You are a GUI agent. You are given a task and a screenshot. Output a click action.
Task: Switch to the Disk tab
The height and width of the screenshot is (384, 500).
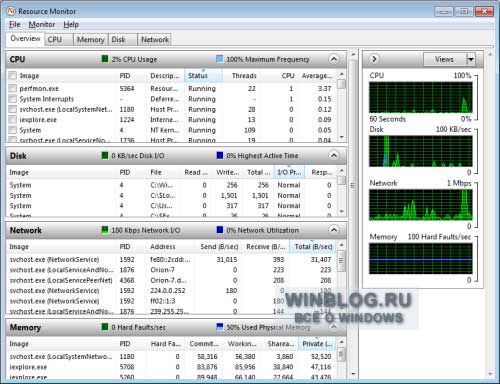tap(122, 39)
